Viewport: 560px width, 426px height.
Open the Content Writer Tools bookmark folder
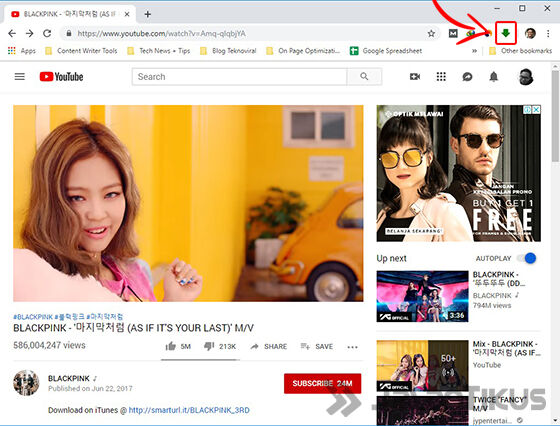[81, 51]
